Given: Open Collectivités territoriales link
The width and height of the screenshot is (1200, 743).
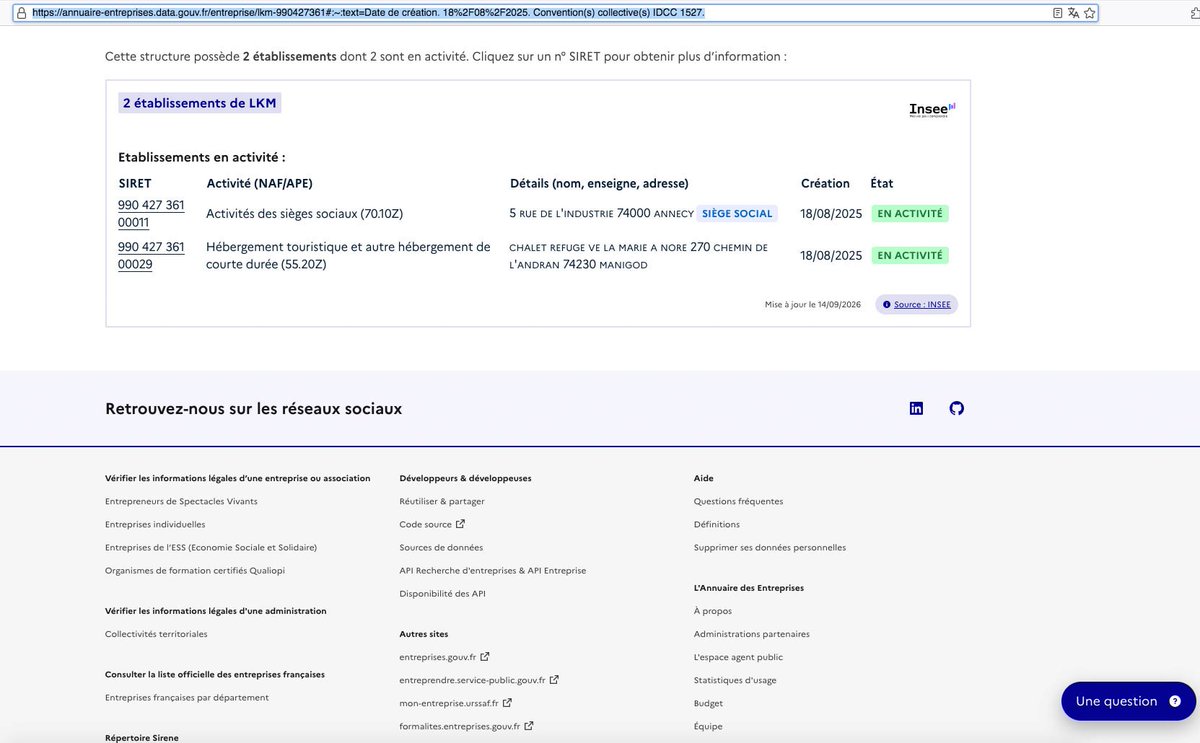Looking at the screenshot, I should 156,634.
